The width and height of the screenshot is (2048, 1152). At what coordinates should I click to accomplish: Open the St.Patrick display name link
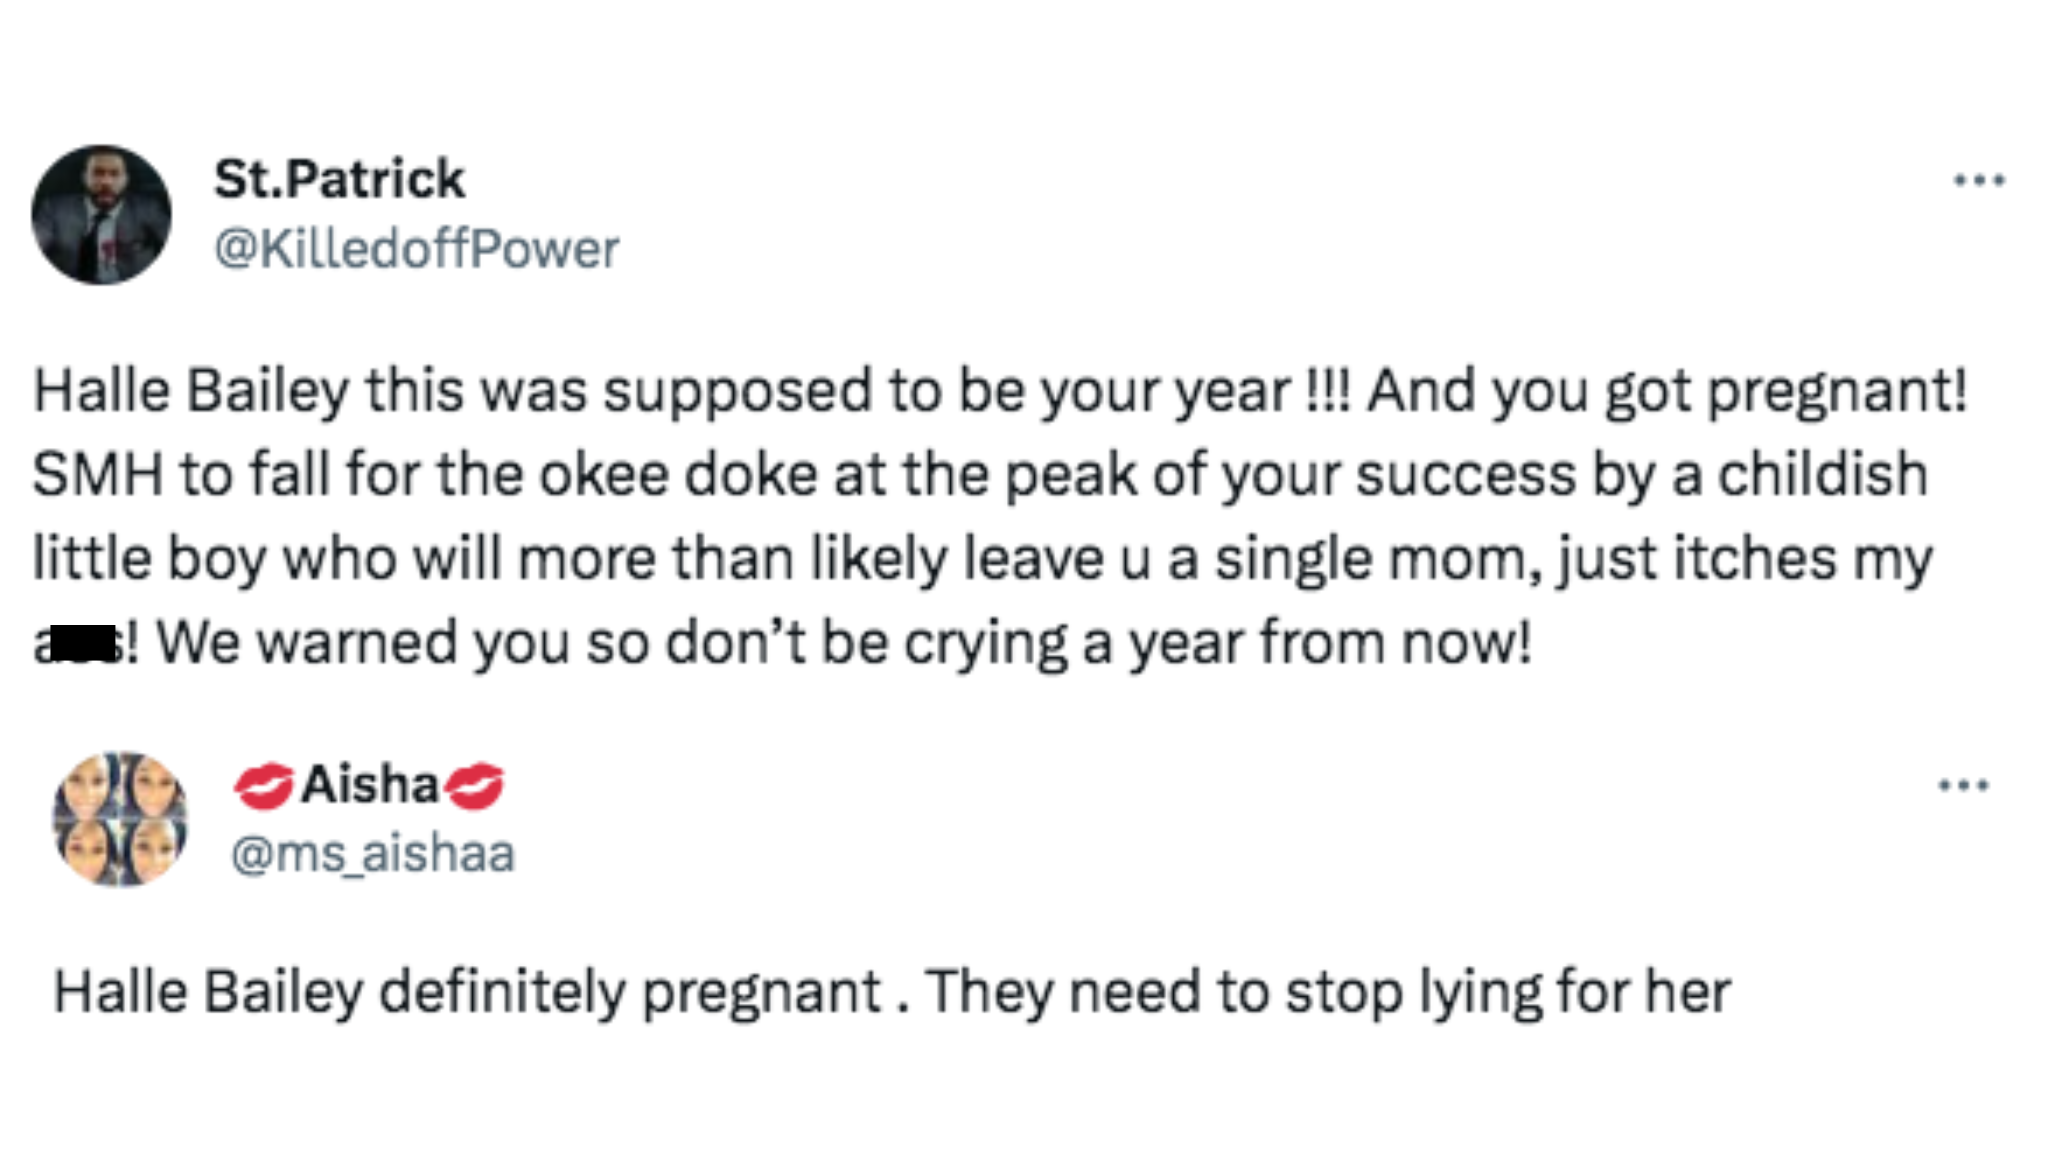(339, 180)
